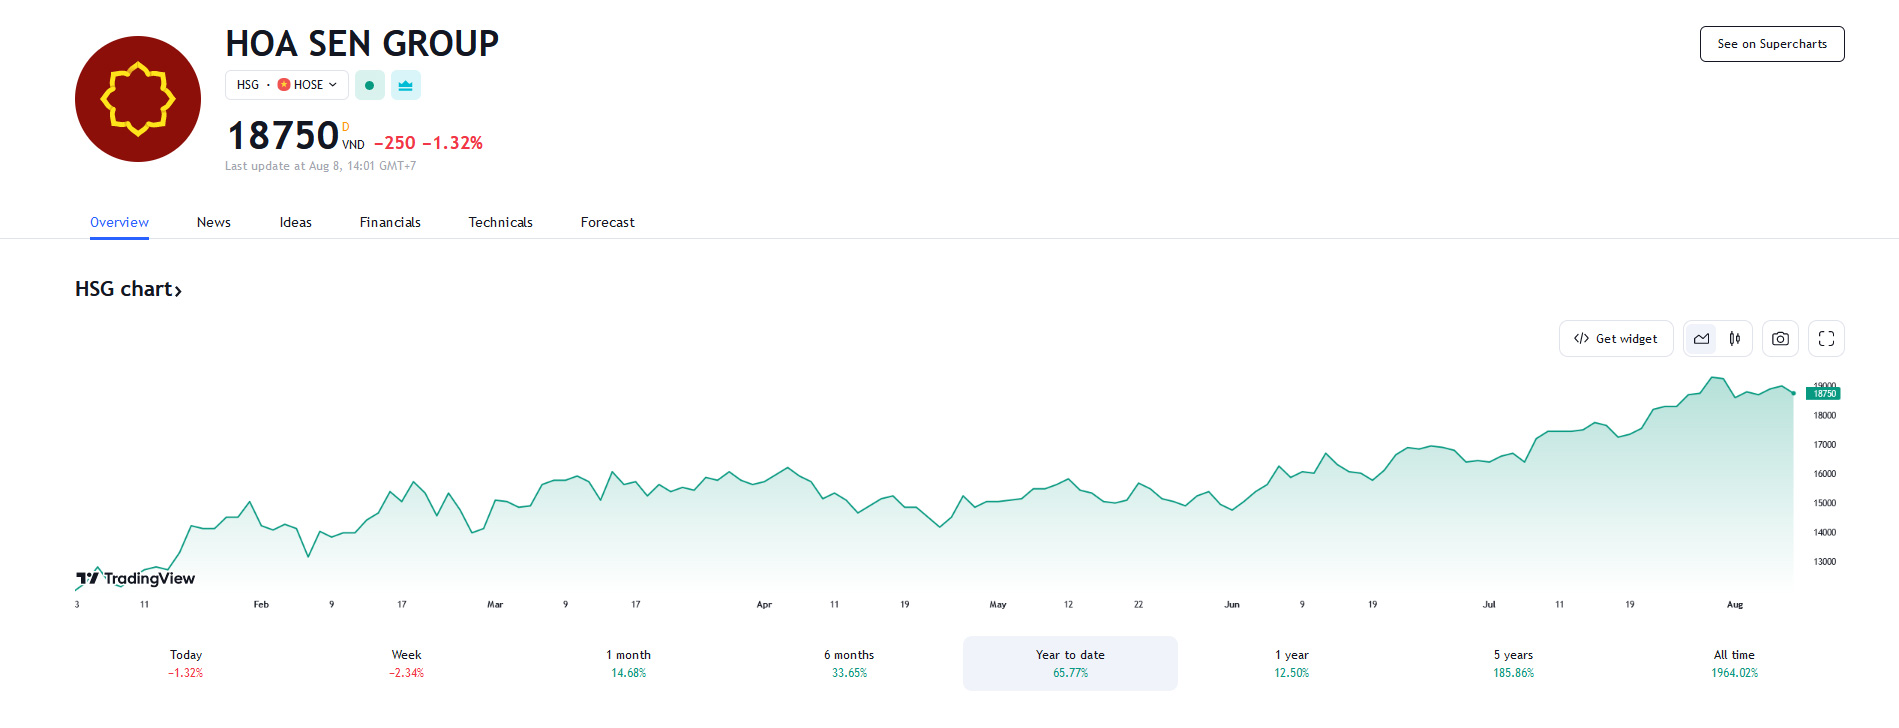Click the crown premium data icon
The width and height of the screenshot is (1899, 728).
tap(405, 86)
